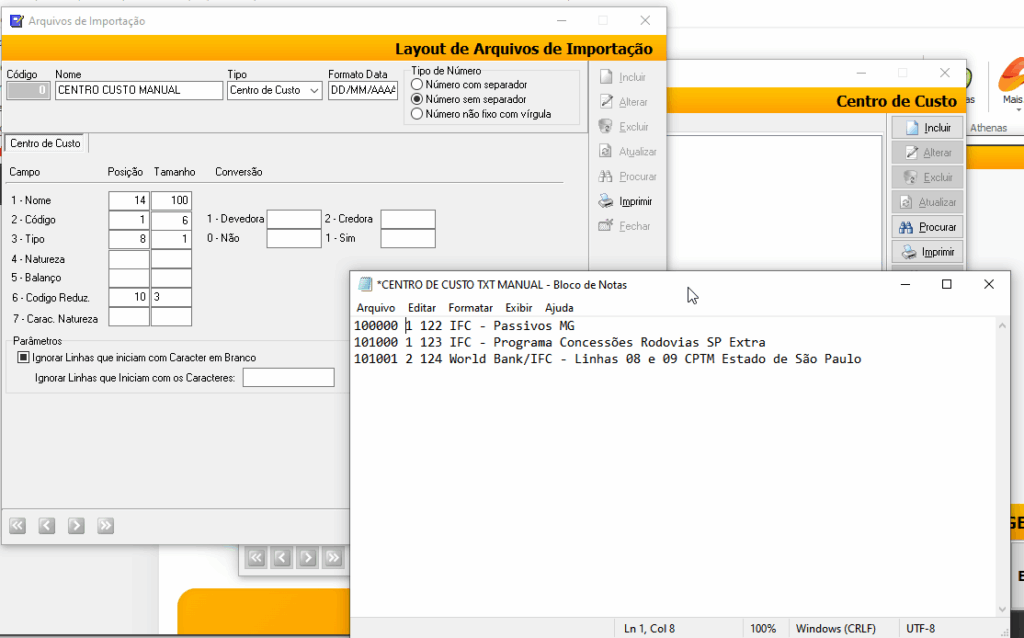Go to next record navigation arrow
The height and width of the screenshot is (638, 1024).
[x=76, y=526]
